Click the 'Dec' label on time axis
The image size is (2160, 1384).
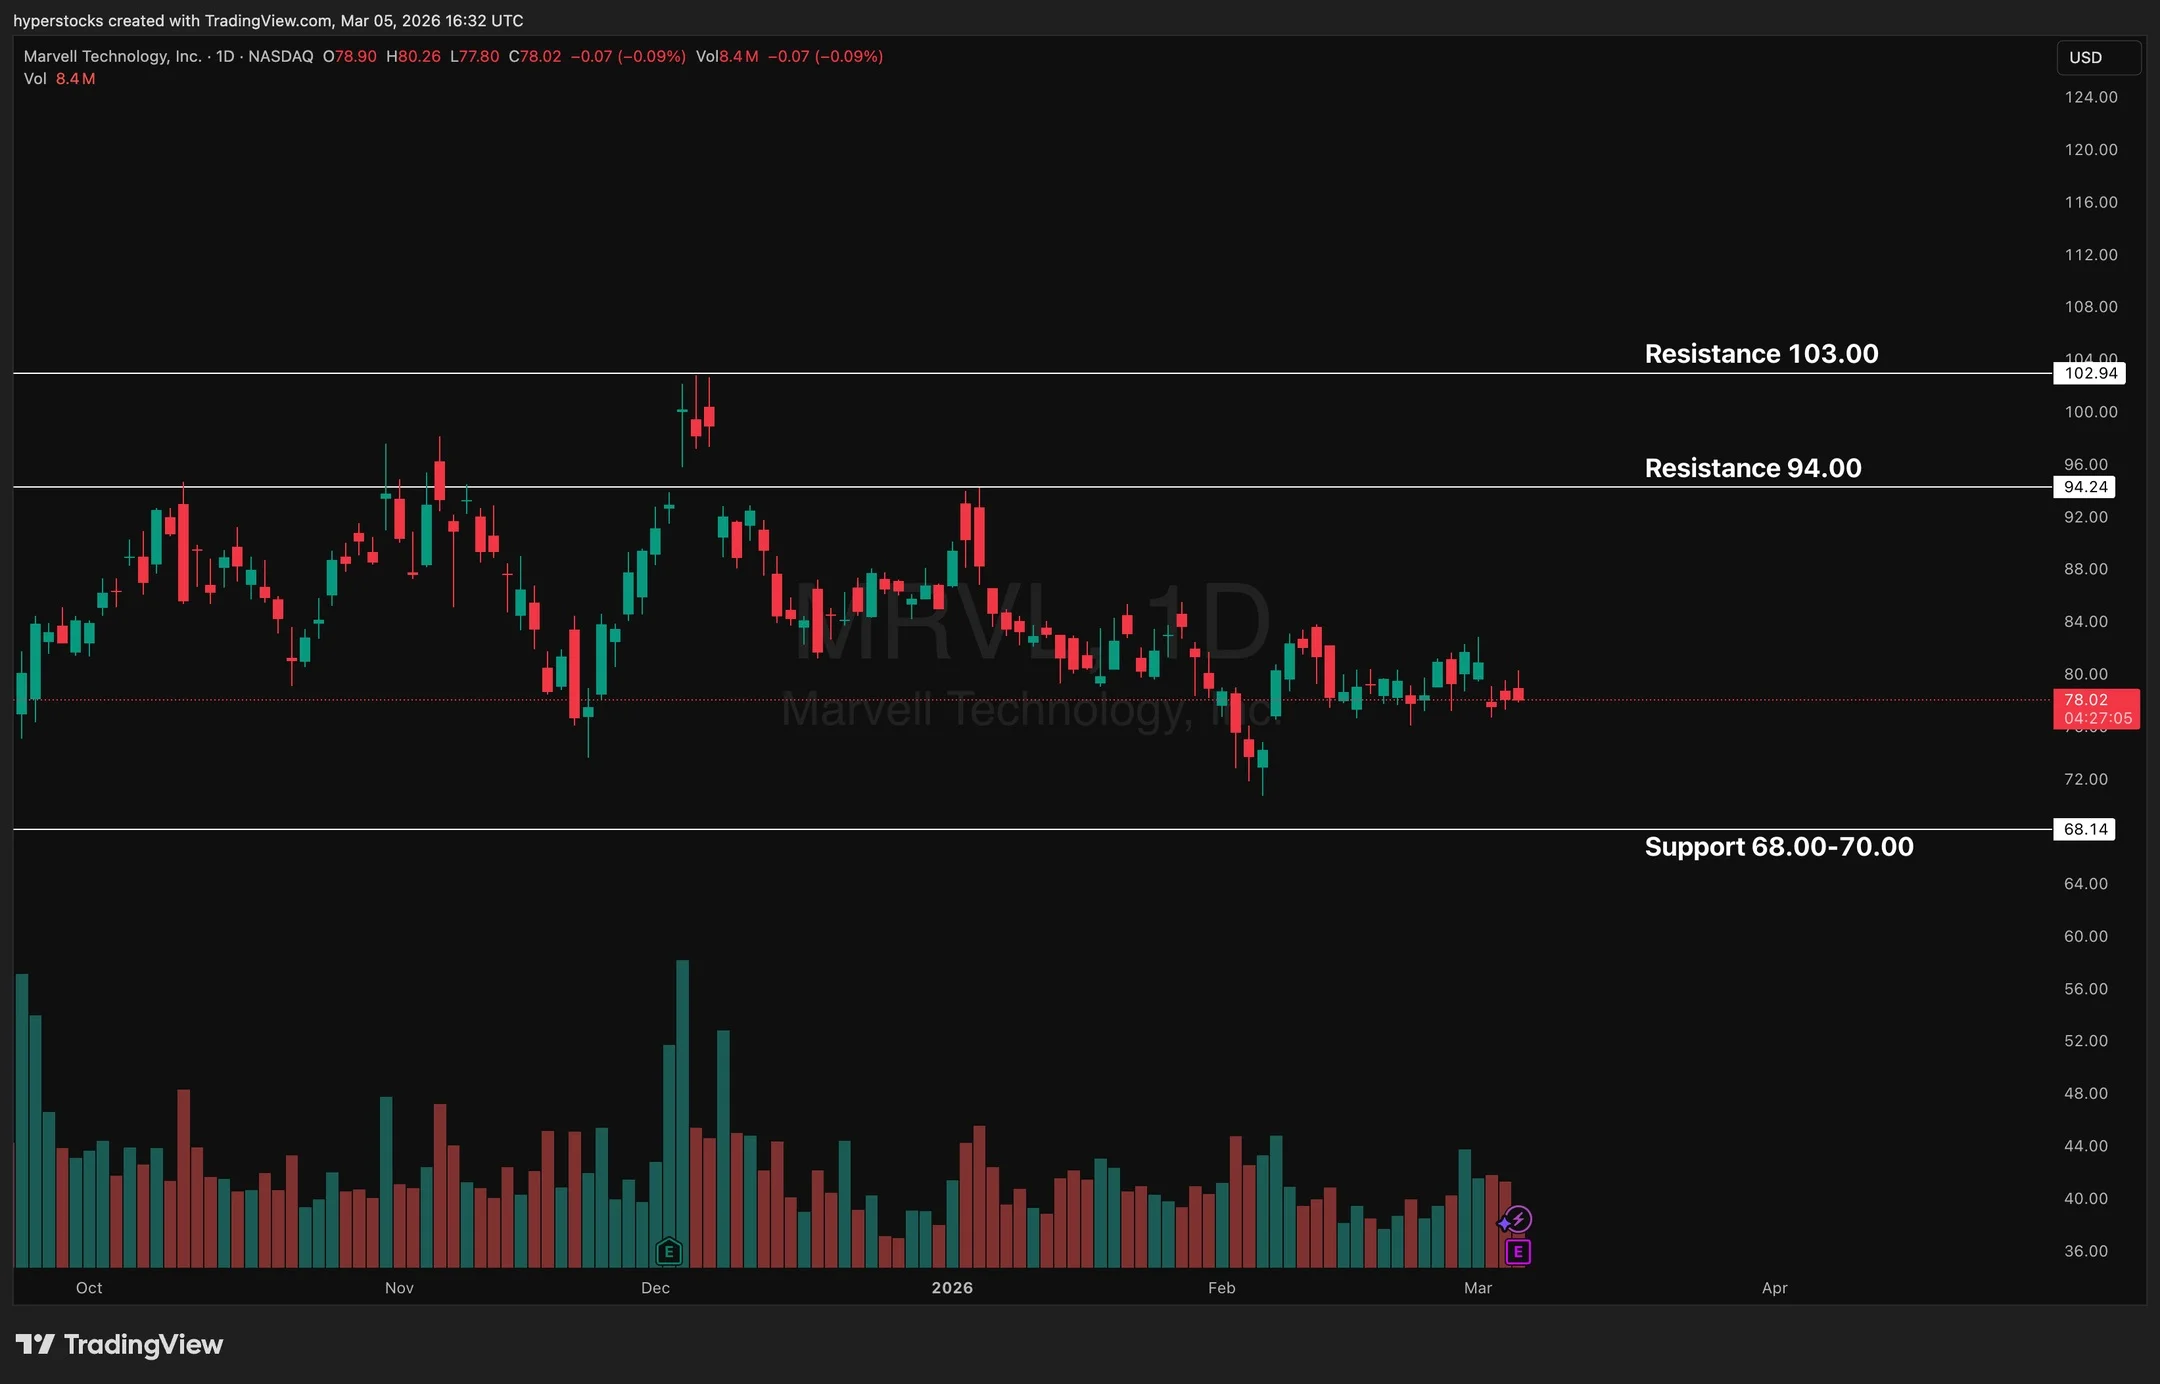coord(655,1288)
